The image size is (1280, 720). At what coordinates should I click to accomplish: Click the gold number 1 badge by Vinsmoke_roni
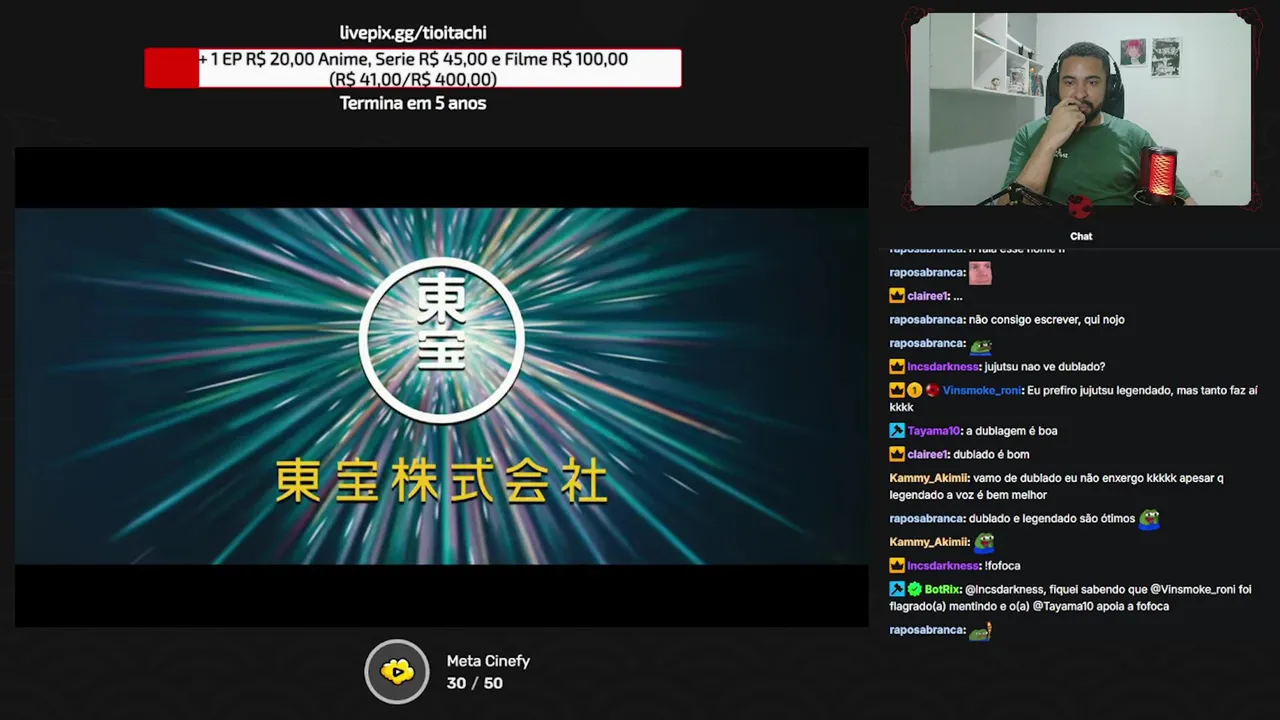click(914, 390)
